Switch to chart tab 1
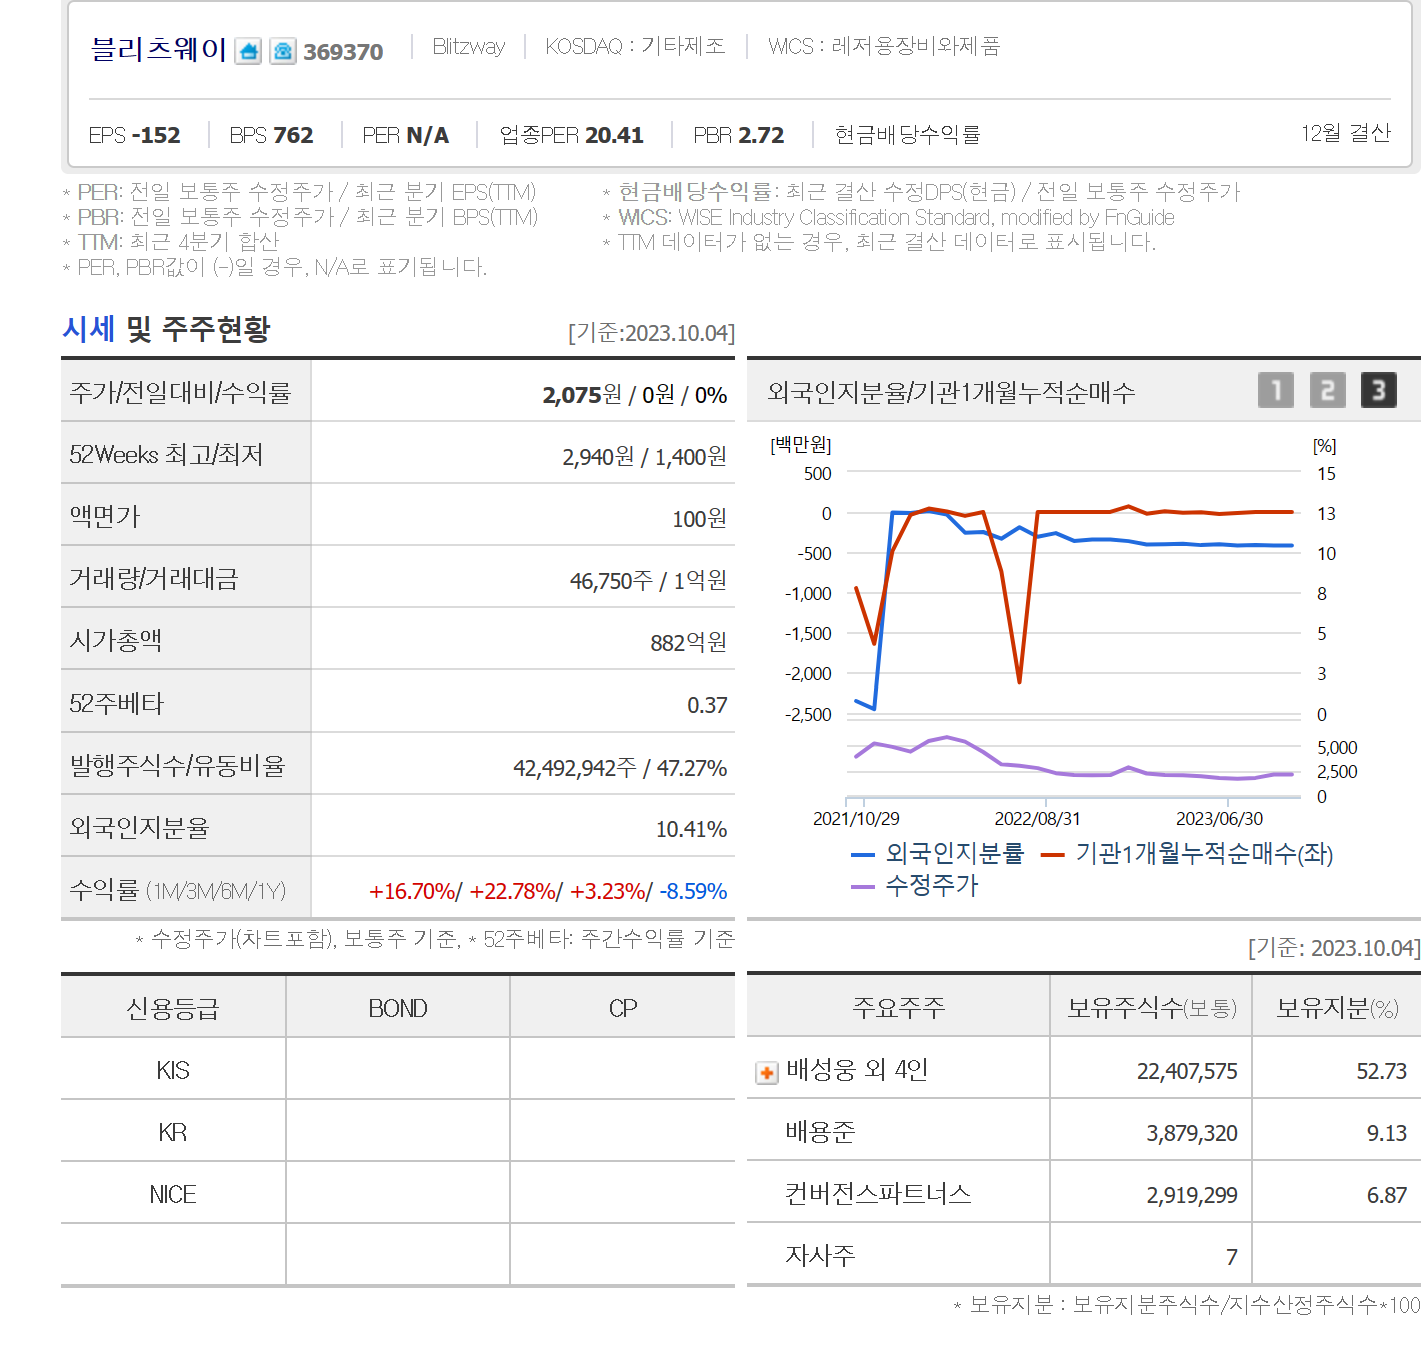This screenshot has height=1368, width=1424. click(x=1275, y=390)
